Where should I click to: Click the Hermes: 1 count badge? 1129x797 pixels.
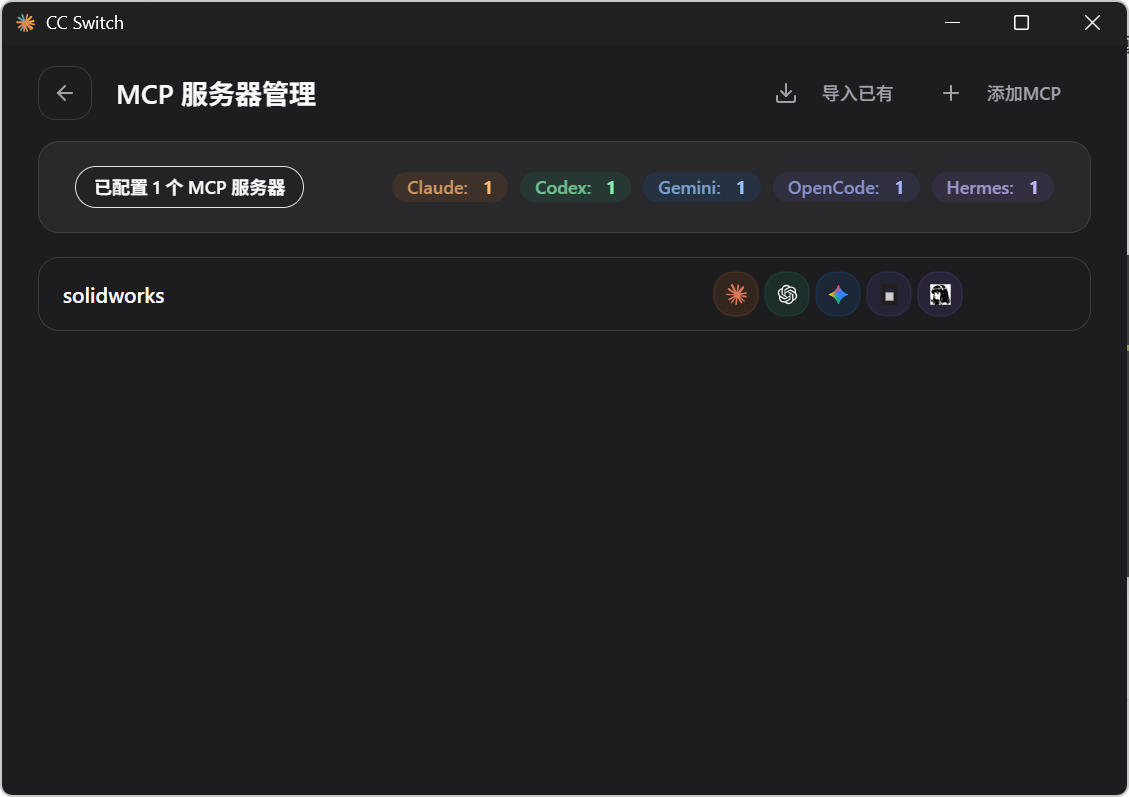pos(992,188)
